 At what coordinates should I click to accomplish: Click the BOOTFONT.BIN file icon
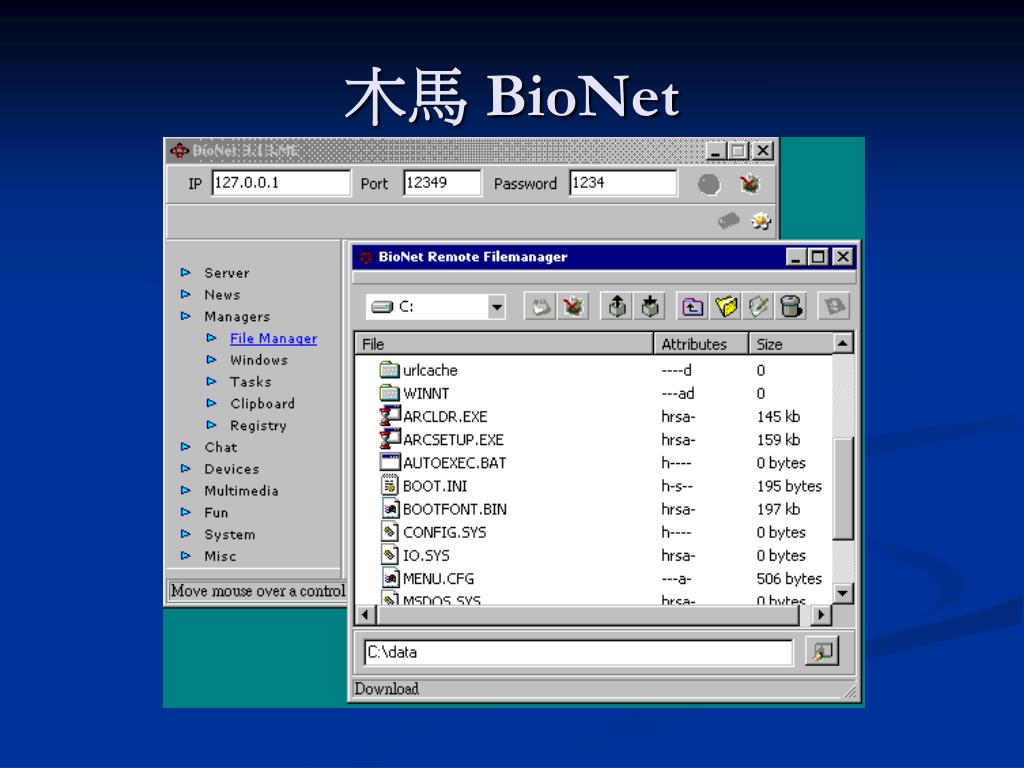(389, 509)
